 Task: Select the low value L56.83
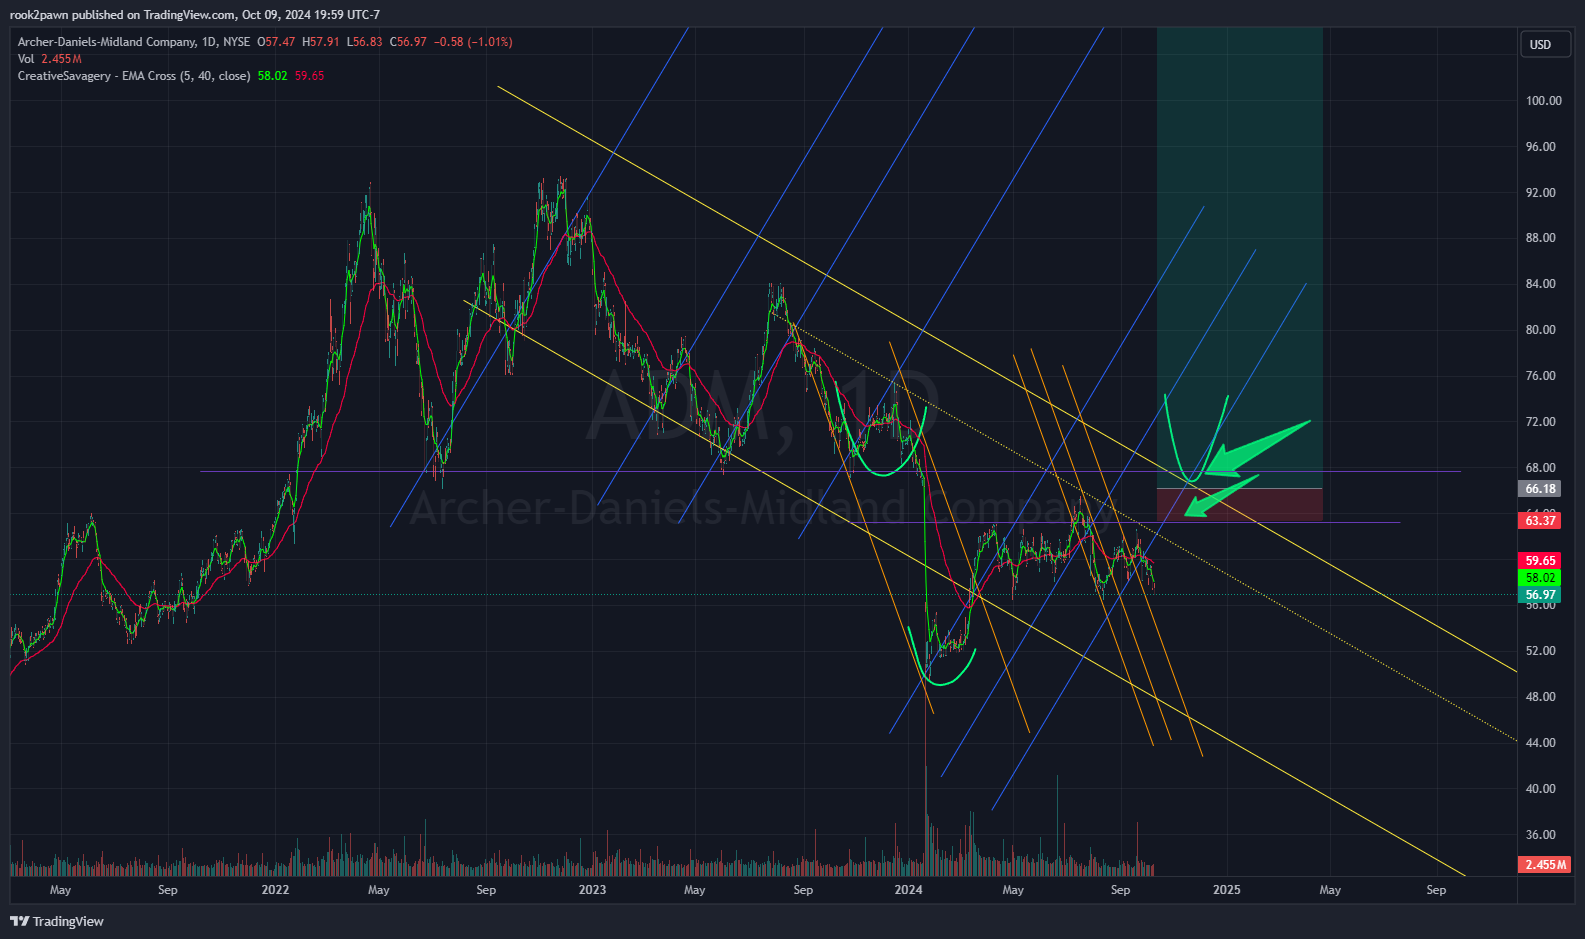(x=364, y=42)
